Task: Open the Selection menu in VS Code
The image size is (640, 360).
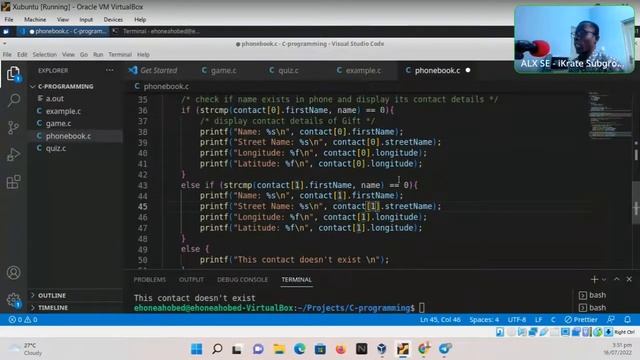Action: [44, 54]
